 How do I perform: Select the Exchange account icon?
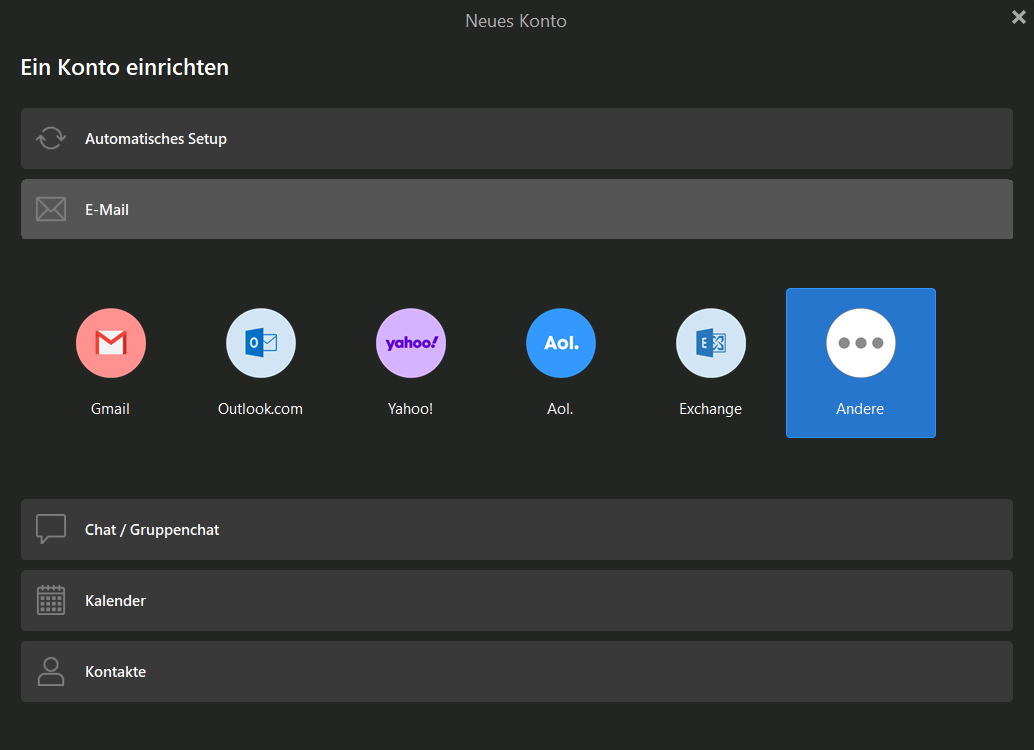[711, 343]
